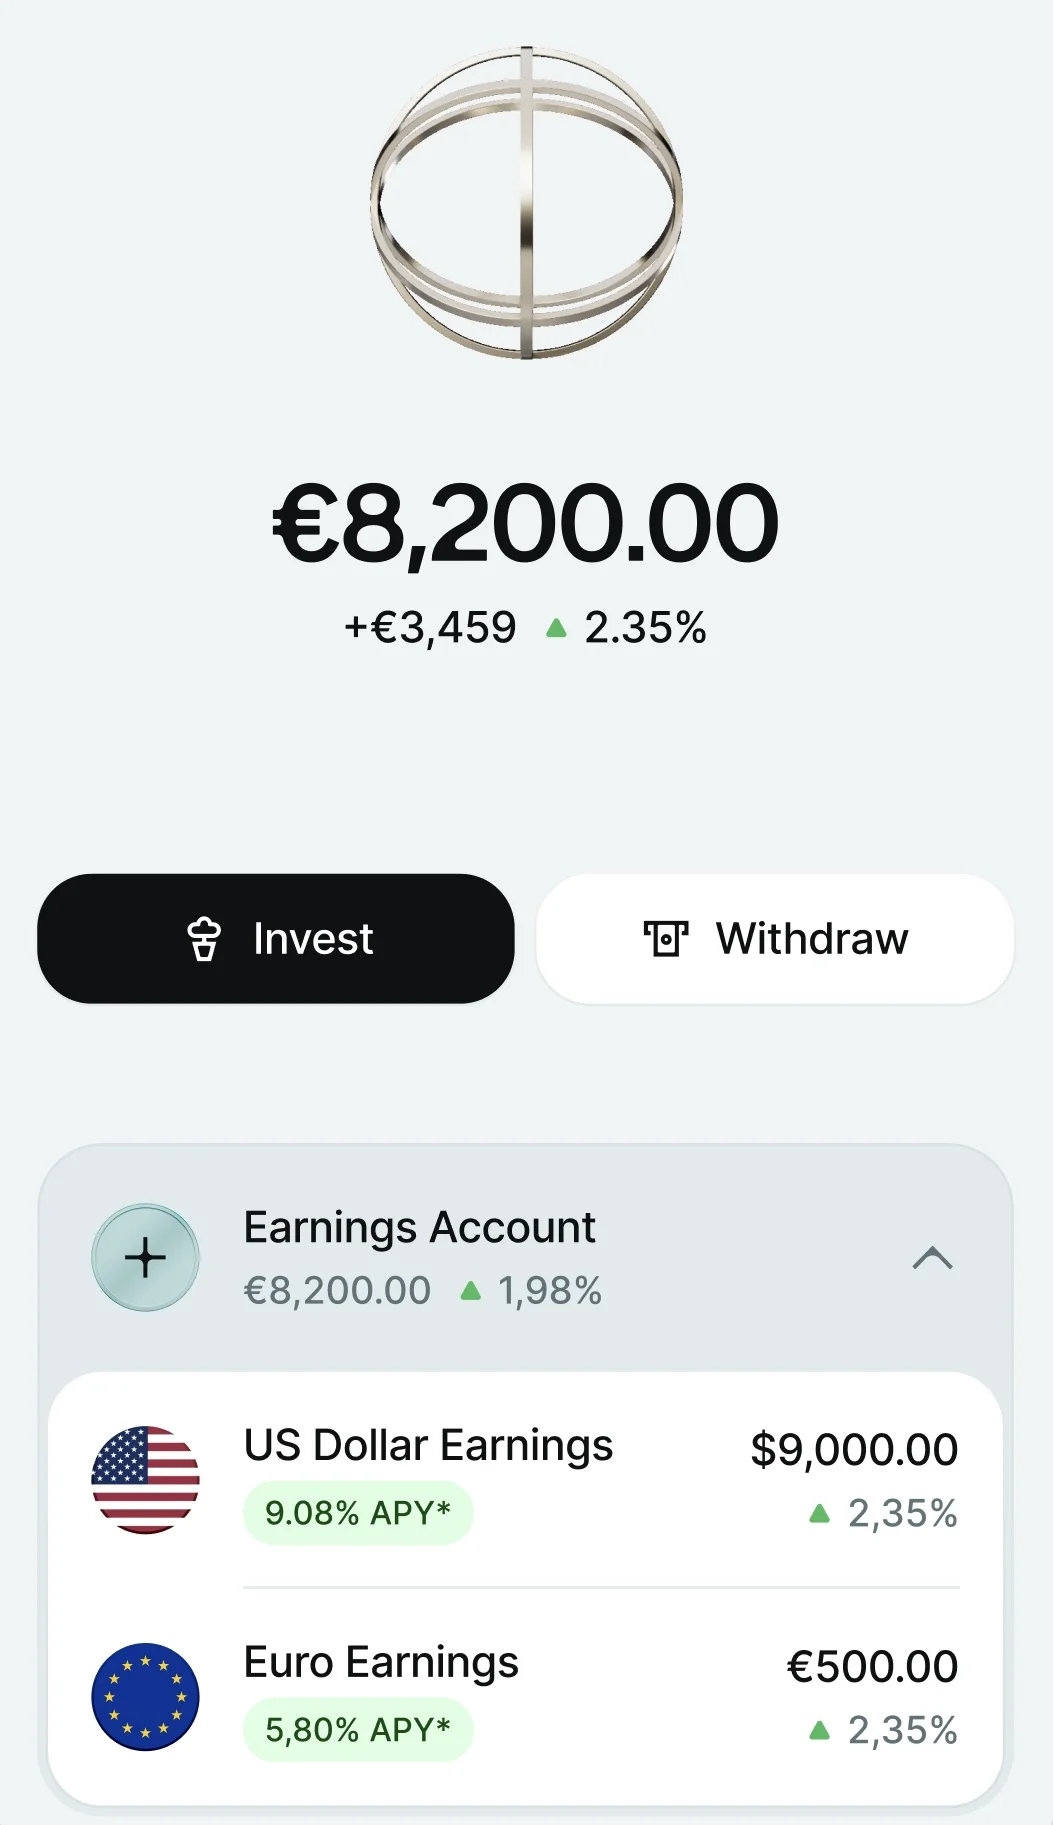Click the €8,200.00 total balance

pyautogui.click(x=526, y=524)
